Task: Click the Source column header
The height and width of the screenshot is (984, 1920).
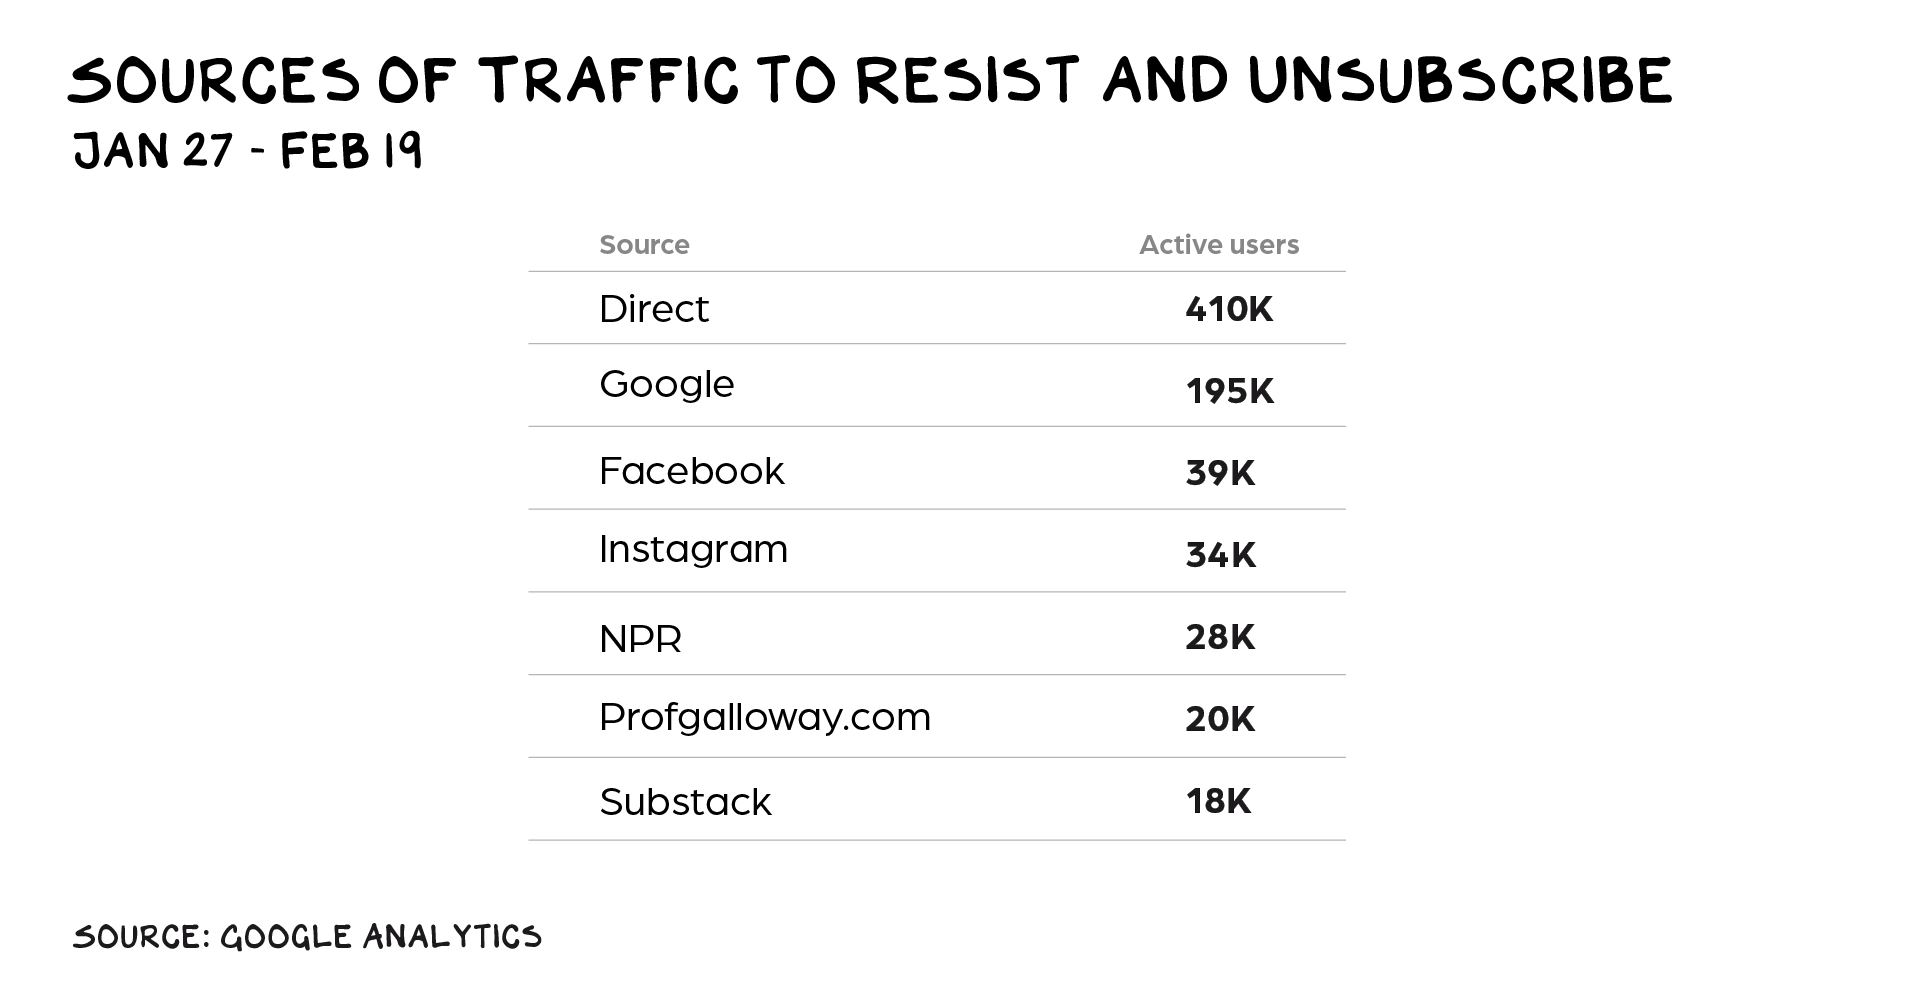Action: [x=644, y=245]
